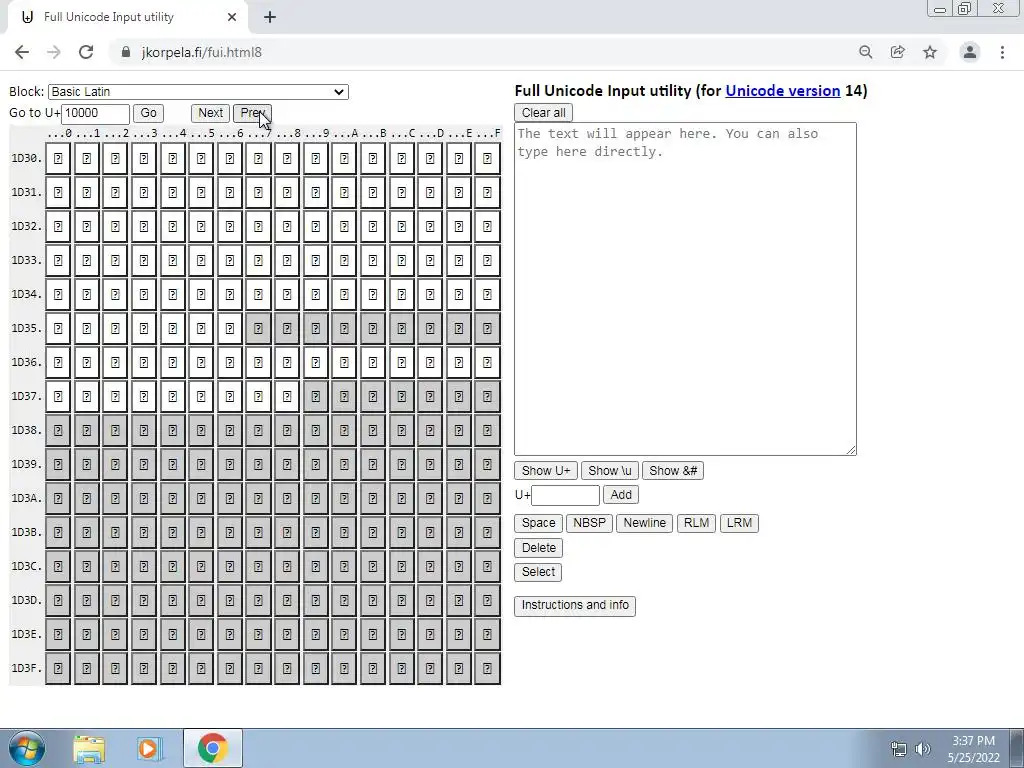Image resolution: width=1024 pixels, height=768 pixels.
Task: Select character cell in row 1D32 column A
Action: tap(344, 227)
